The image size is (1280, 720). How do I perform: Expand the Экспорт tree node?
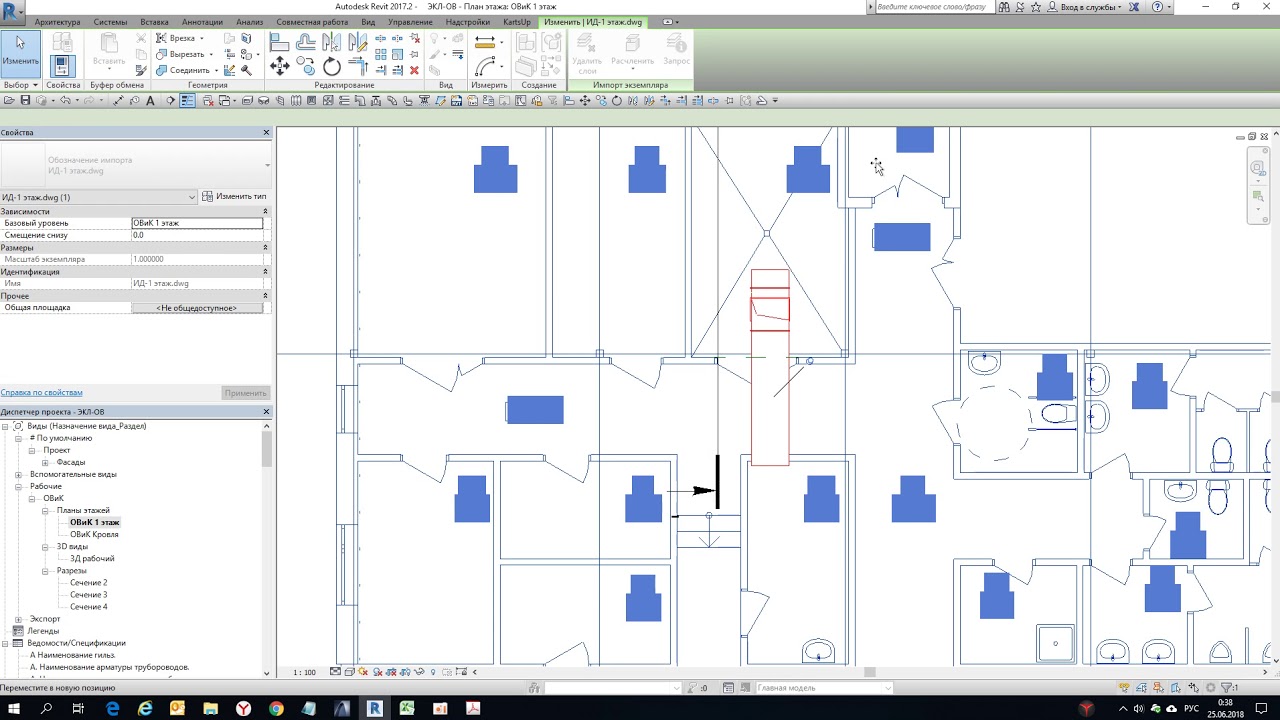click(x=19, y=619)
